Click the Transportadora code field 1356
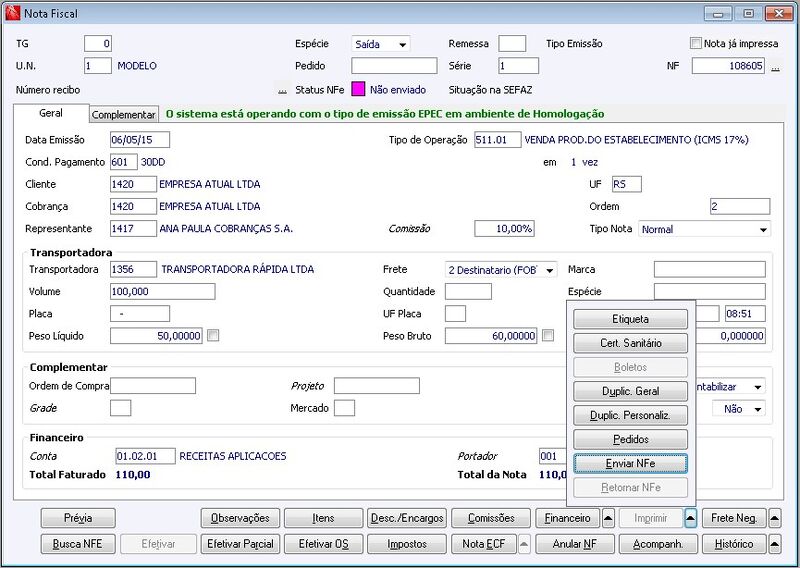The height and width of the screenshot is (568, 800). tap(133, 269)
